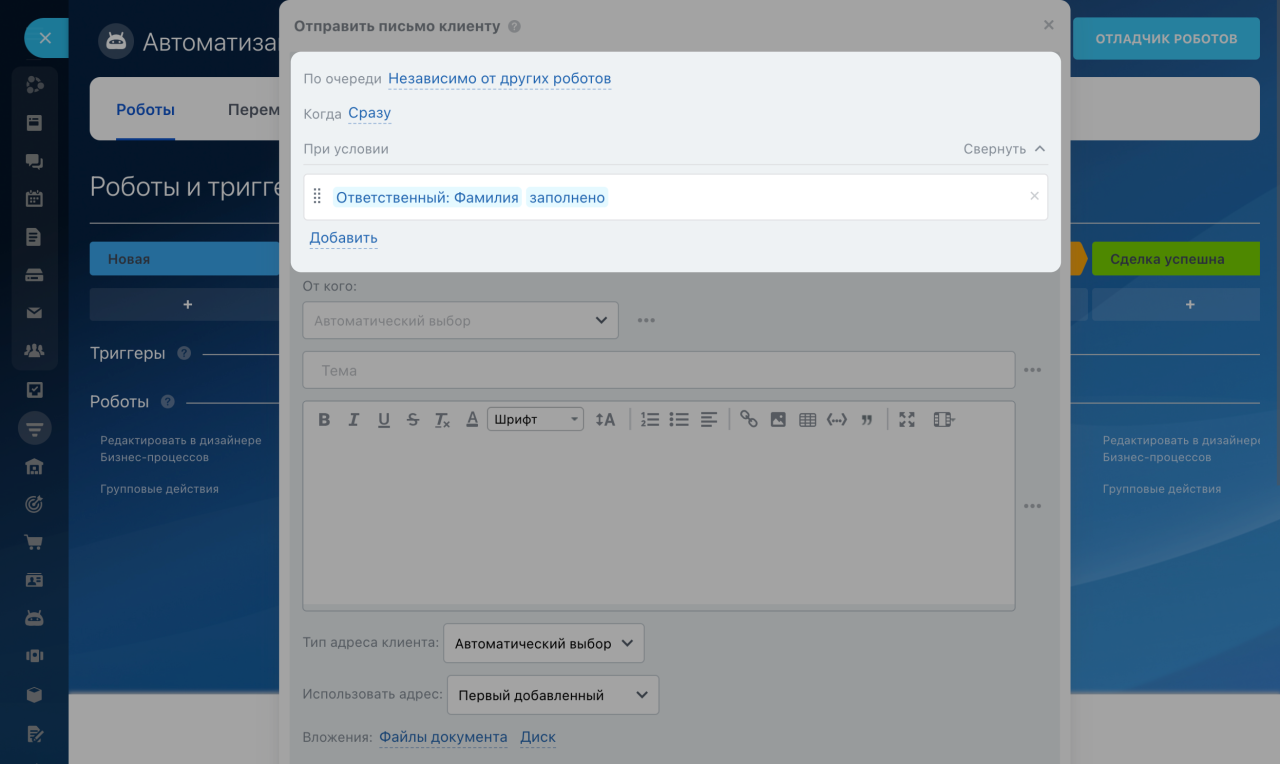Open the 'От кого' sender dropdown
Viewport: 1280px width, 764px height.
pos(460,320)
